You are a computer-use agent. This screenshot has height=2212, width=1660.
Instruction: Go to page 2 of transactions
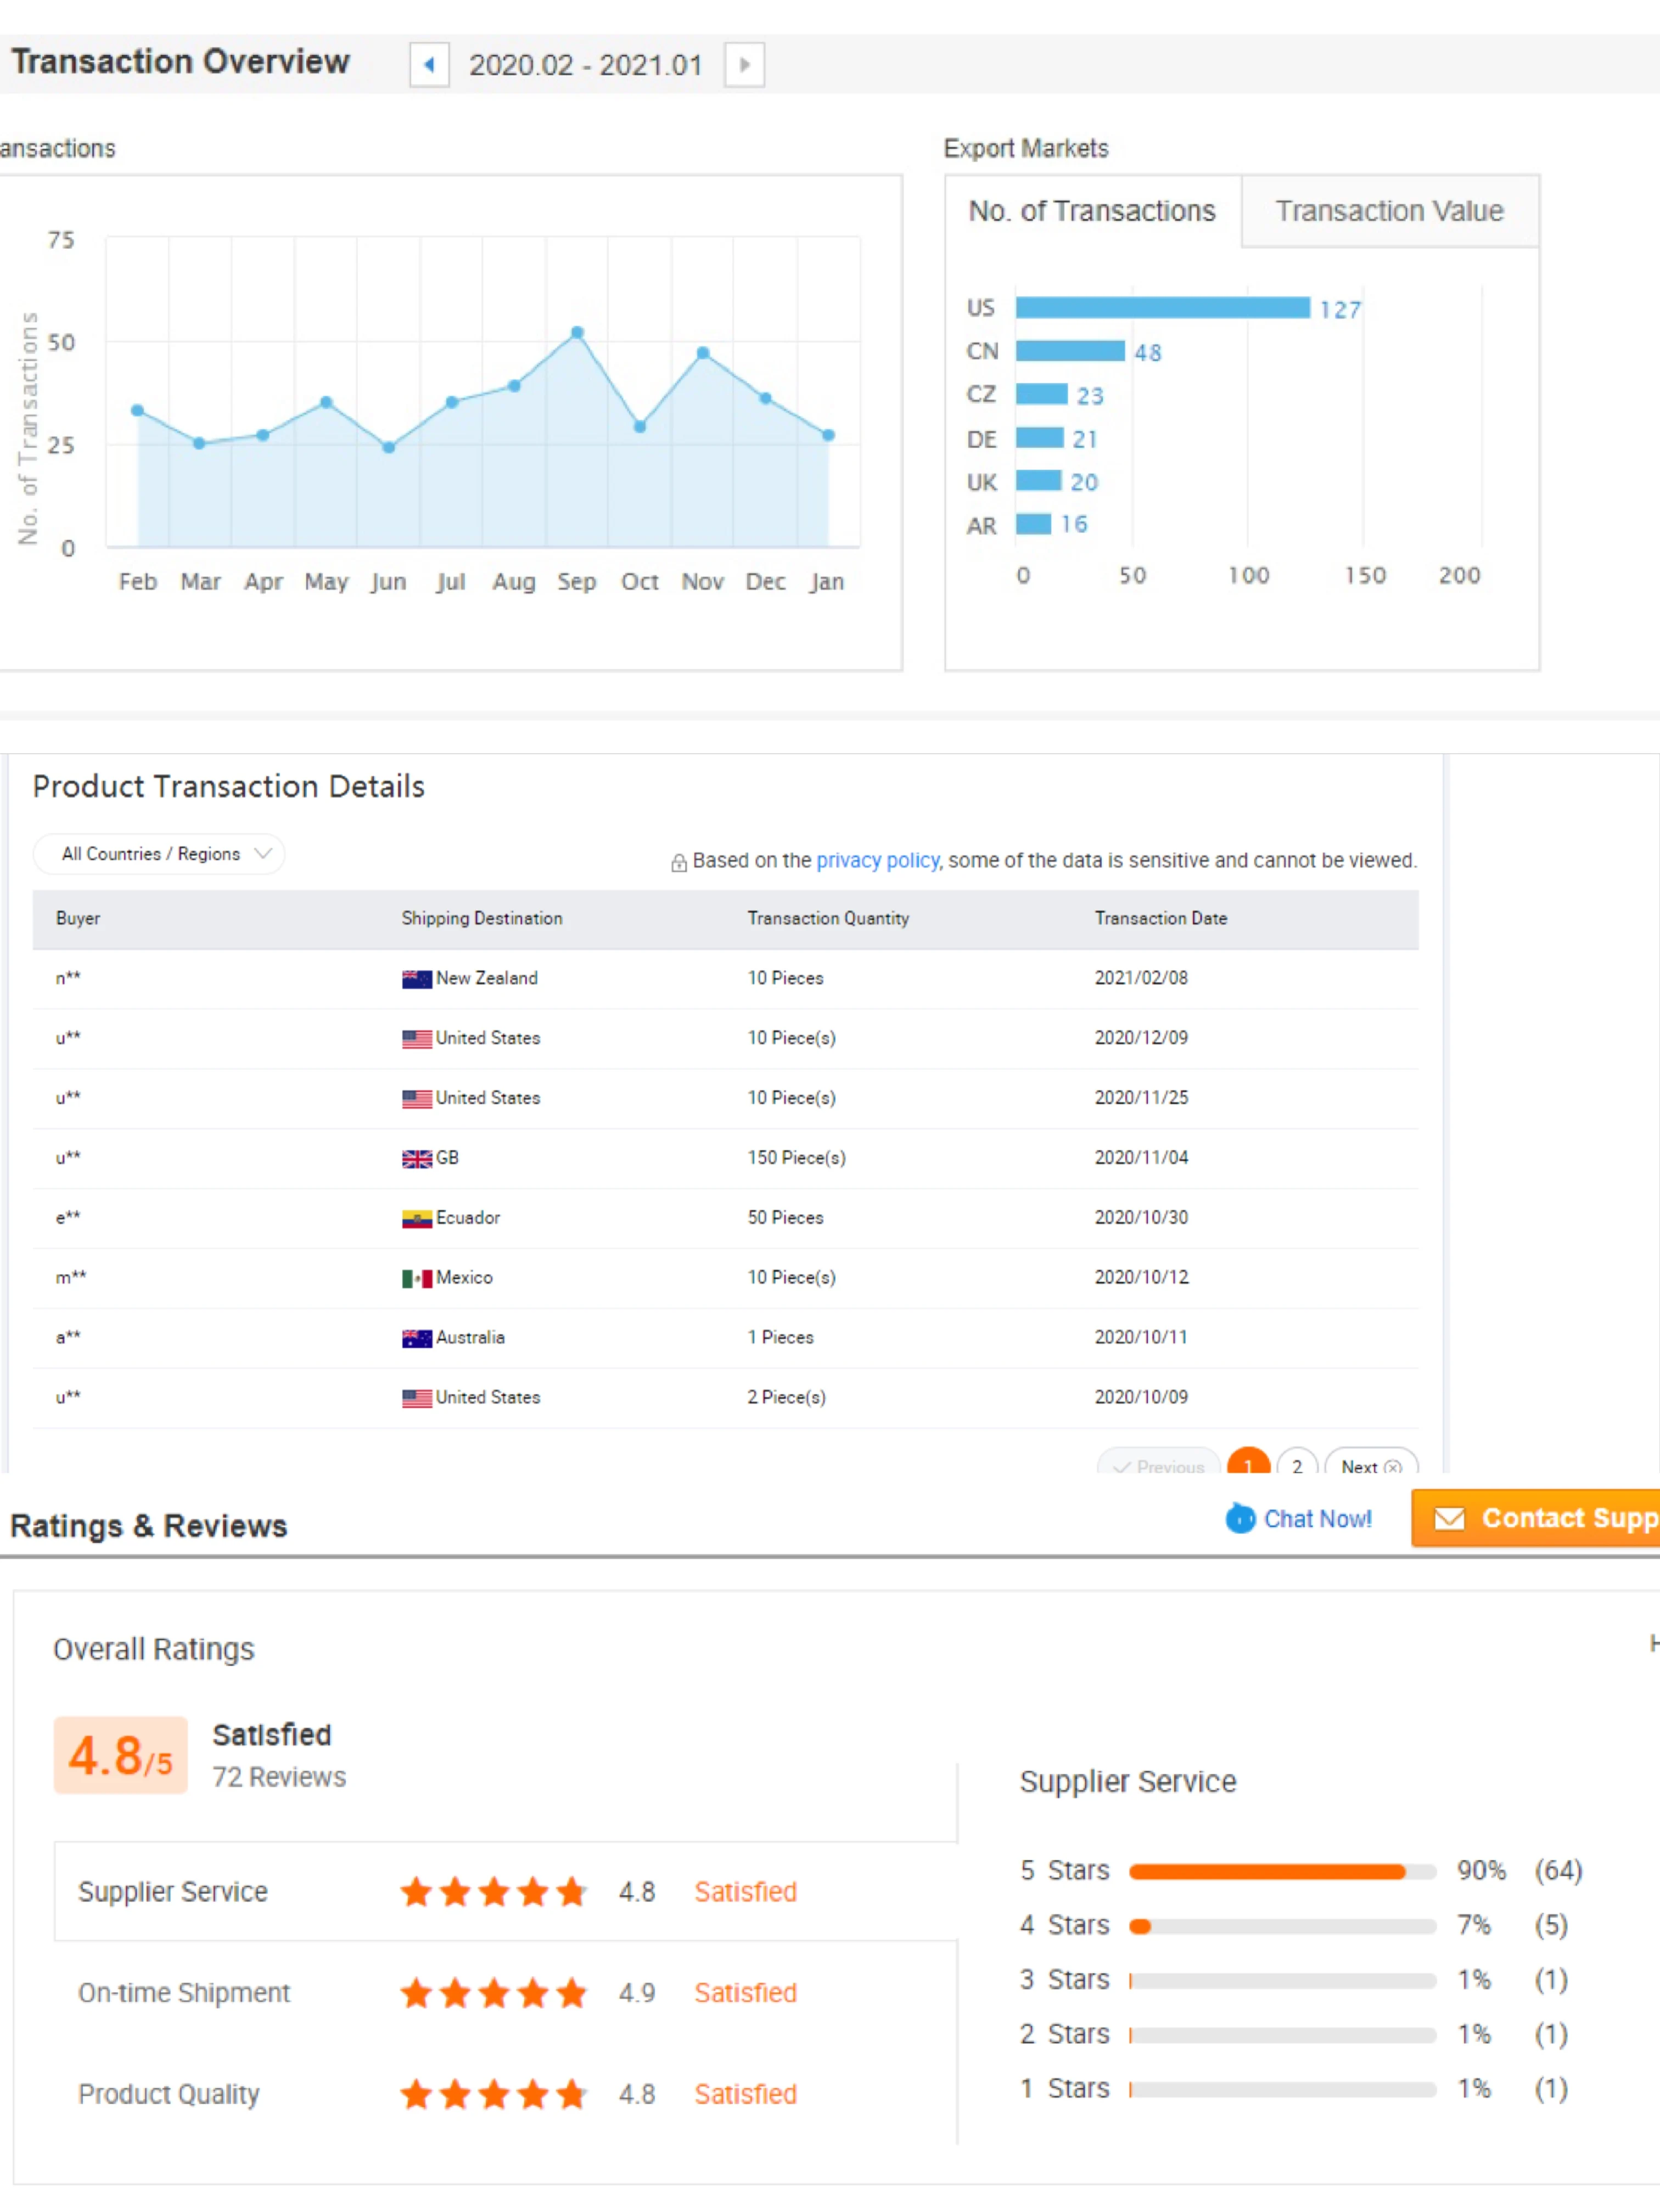(x=1296, y=1465)
